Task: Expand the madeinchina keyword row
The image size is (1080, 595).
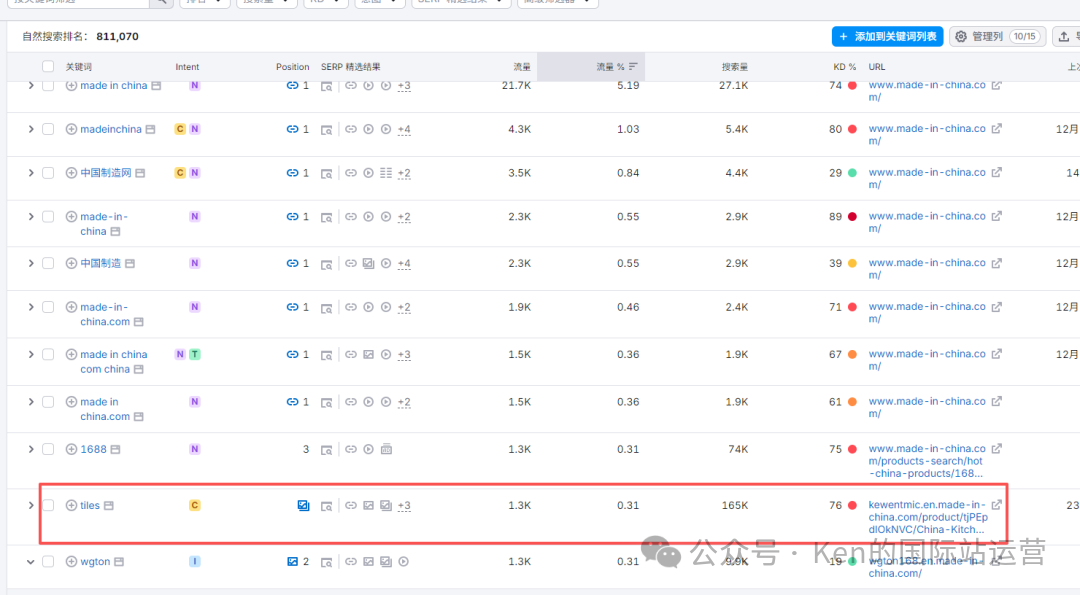Action: tap(30, 129)
